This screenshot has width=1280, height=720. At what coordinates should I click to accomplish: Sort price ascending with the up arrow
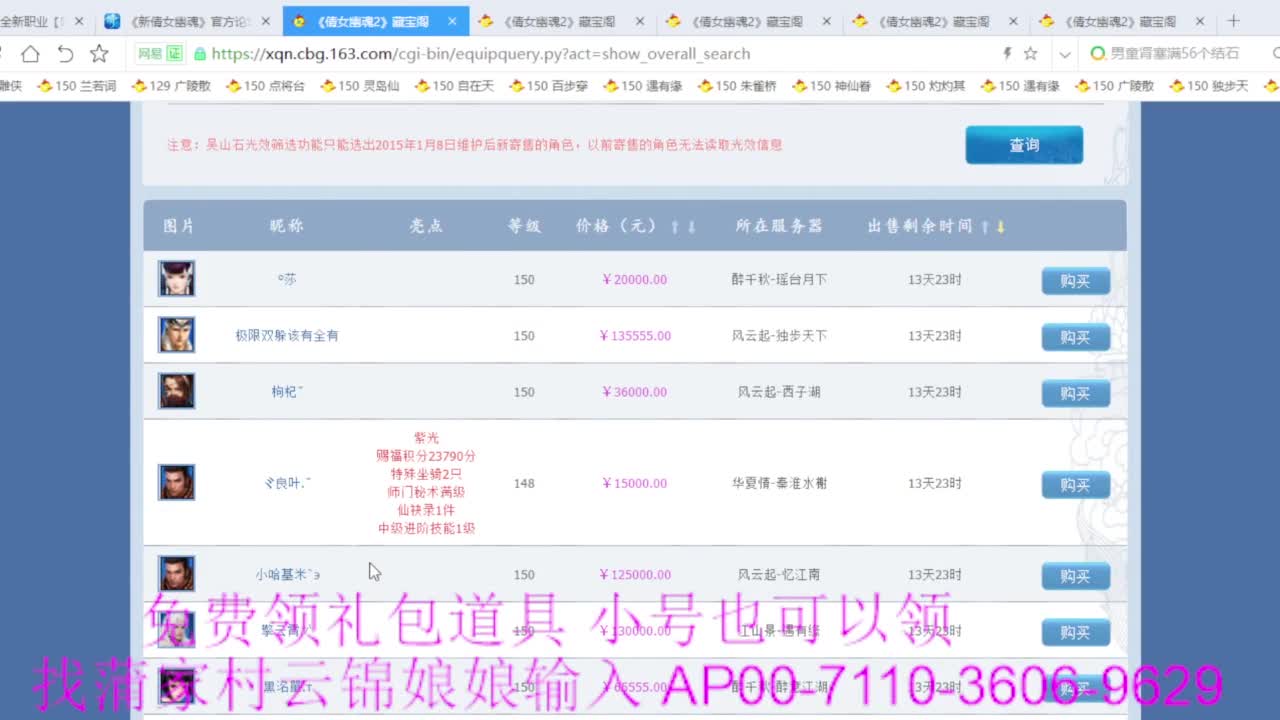tap(674, 226)
